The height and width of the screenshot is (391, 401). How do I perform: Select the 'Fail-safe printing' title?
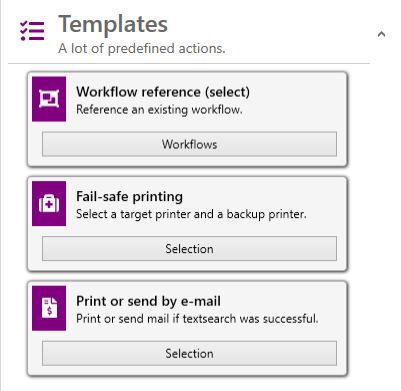[x=129, y=196]
